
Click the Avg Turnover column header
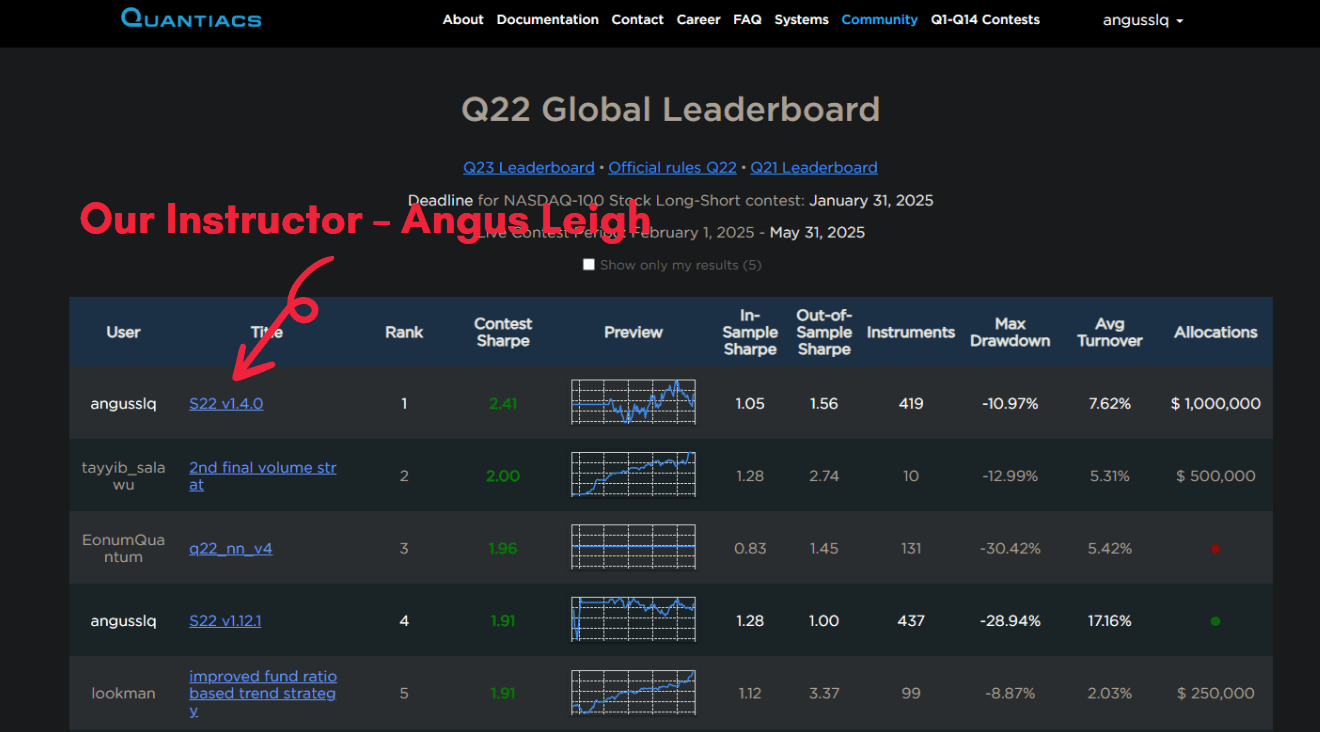pyautogui.click(x=1110, y=332)
